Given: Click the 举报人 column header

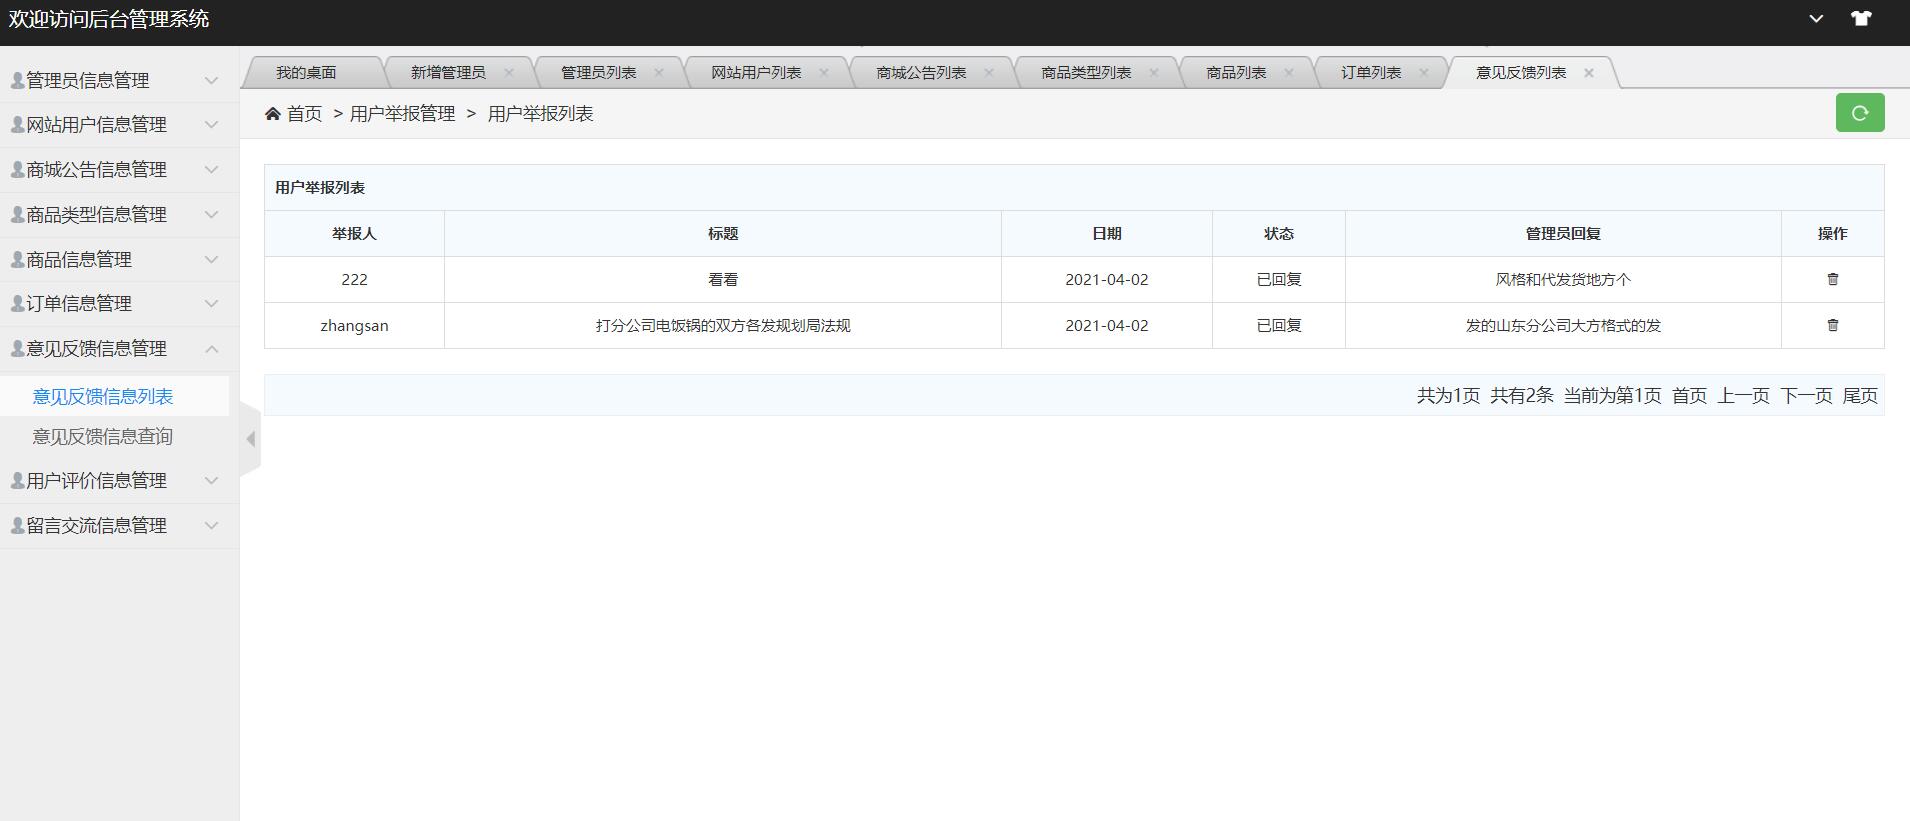Looking at the screenshot, I should point(354,234).
